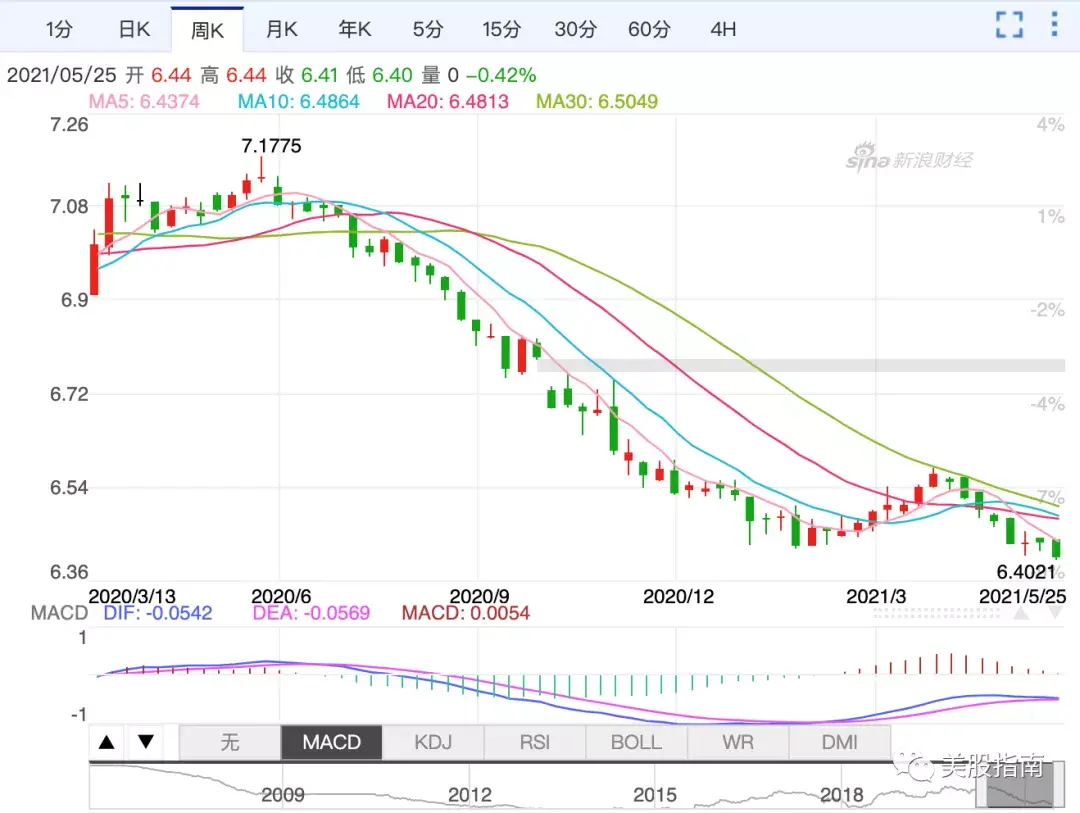Screen dimensions: 1080x813
Task: Click the MA30: 6.5049 legend label
Action: pyautogui.click(x=597, y=102)
